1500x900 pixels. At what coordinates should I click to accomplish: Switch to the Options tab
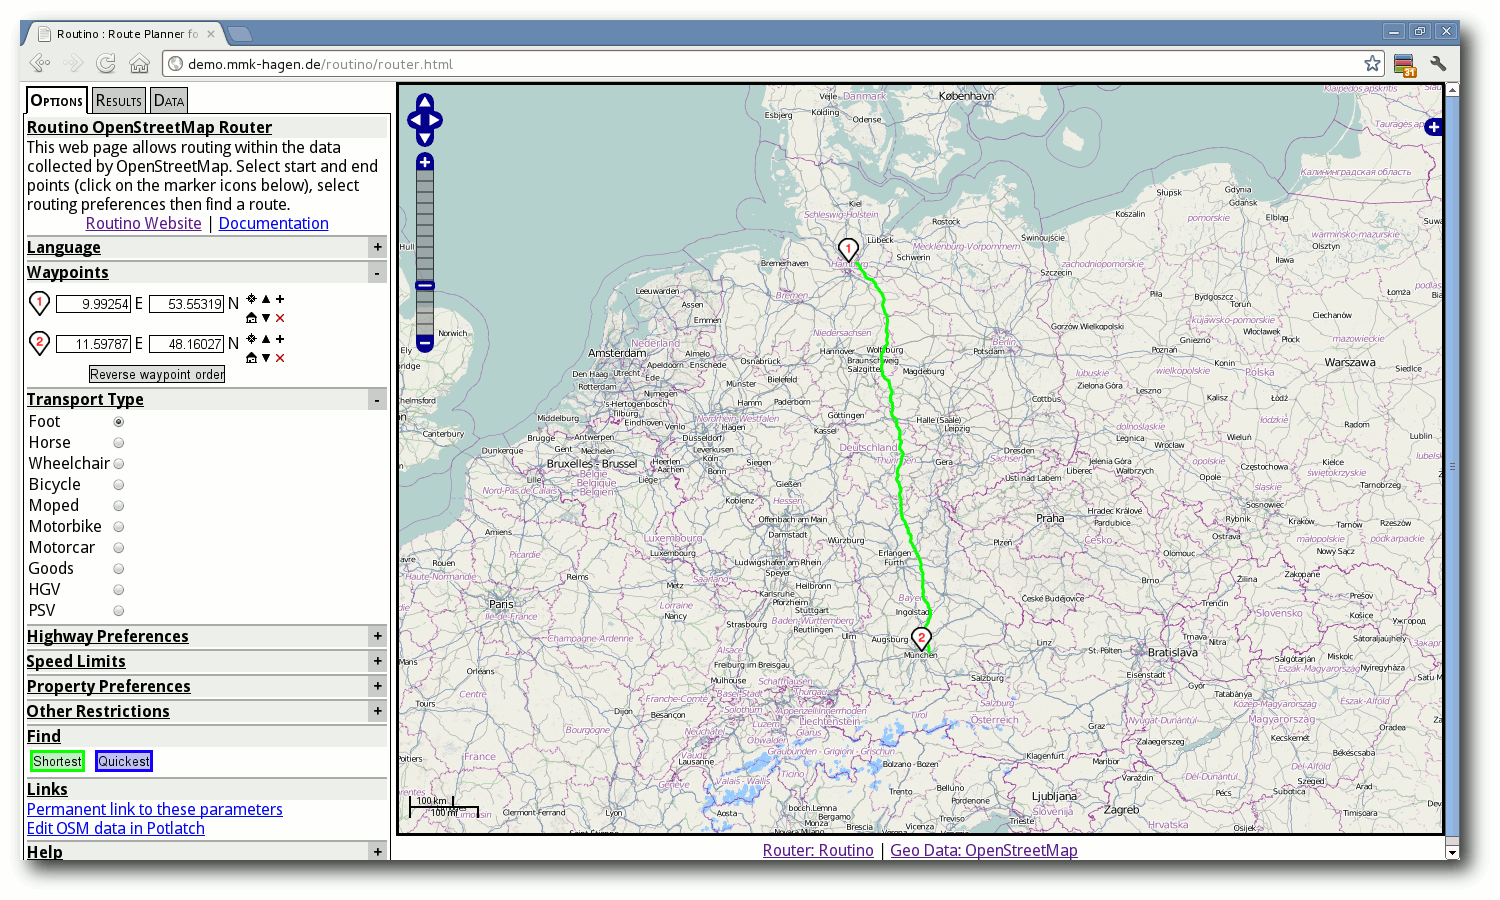coord(57,100)
